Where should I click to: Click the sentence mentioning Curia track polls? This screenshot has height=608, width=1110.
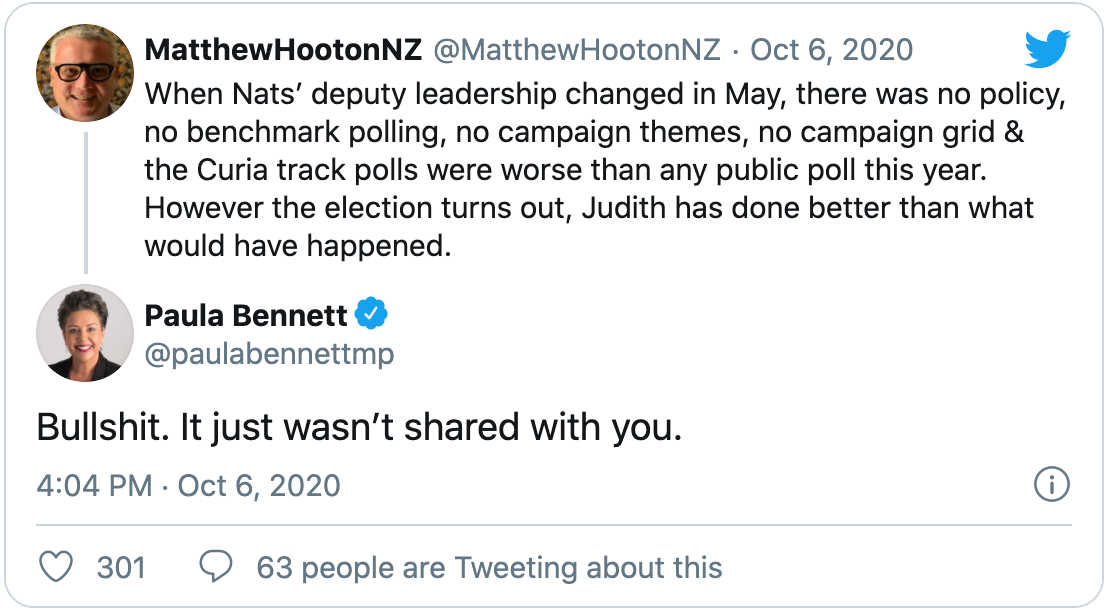[x=566, y=170]
